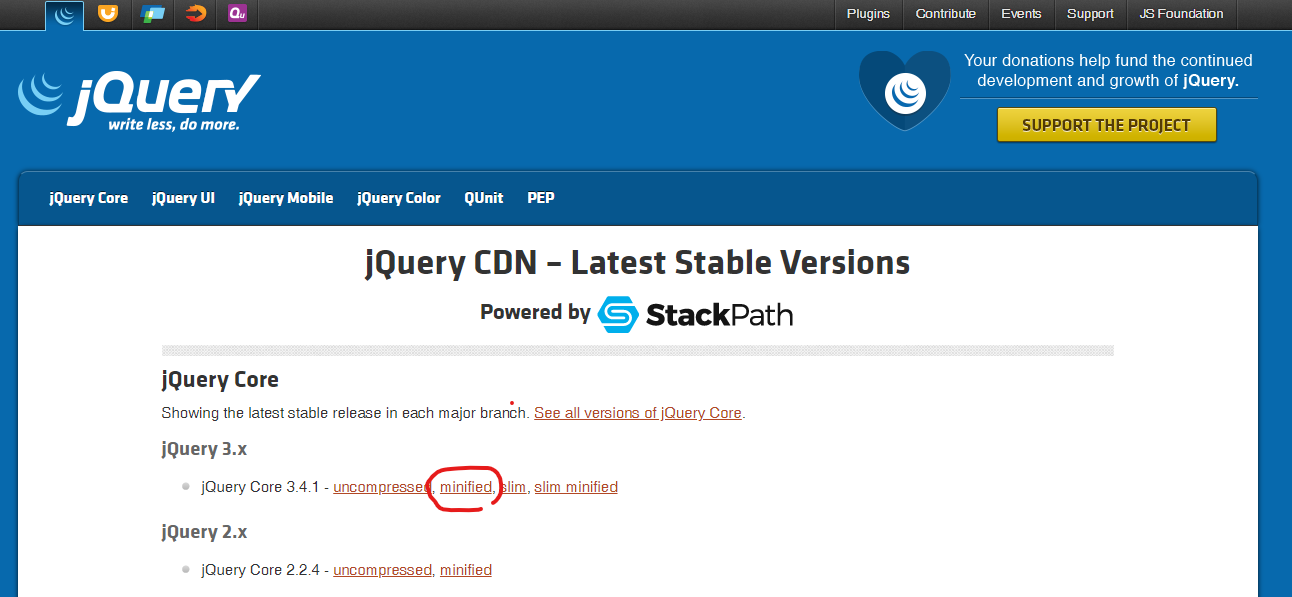
Task: Select the QUnit navigation tab
Action: (484, 198)
